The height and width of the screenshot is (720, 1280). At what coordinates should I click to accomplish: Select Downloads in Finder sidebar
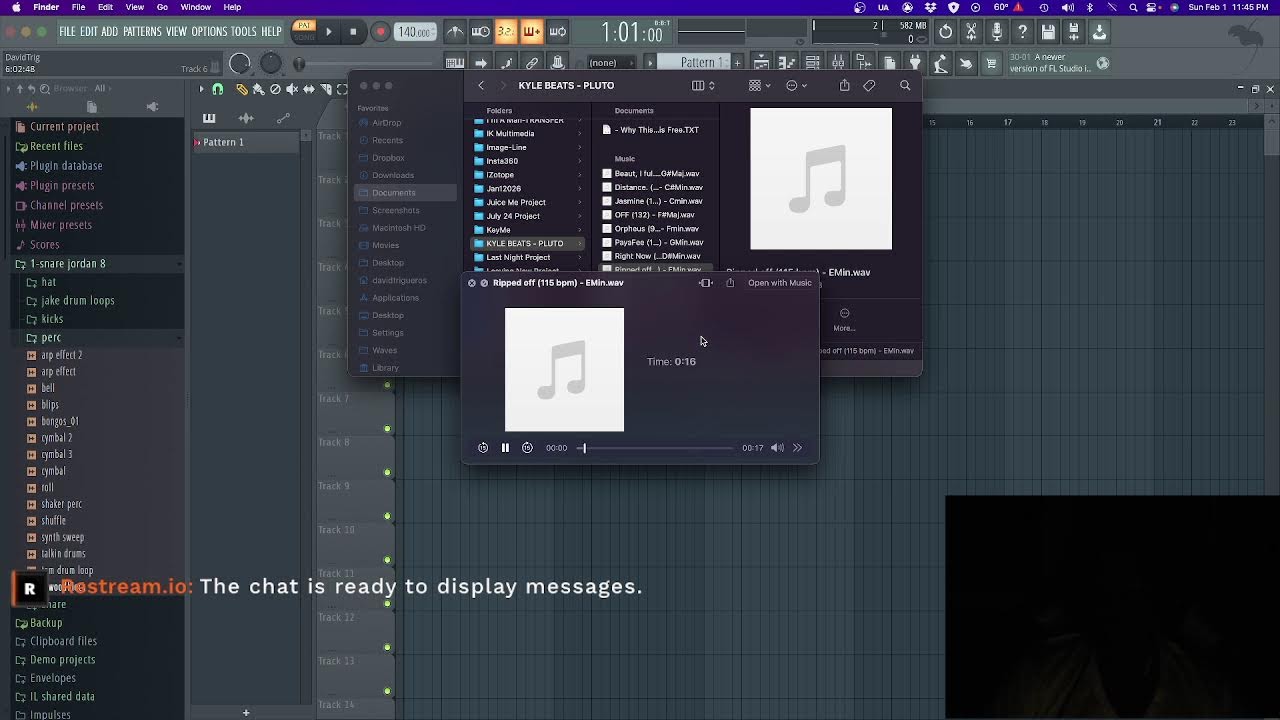(392, 175)
